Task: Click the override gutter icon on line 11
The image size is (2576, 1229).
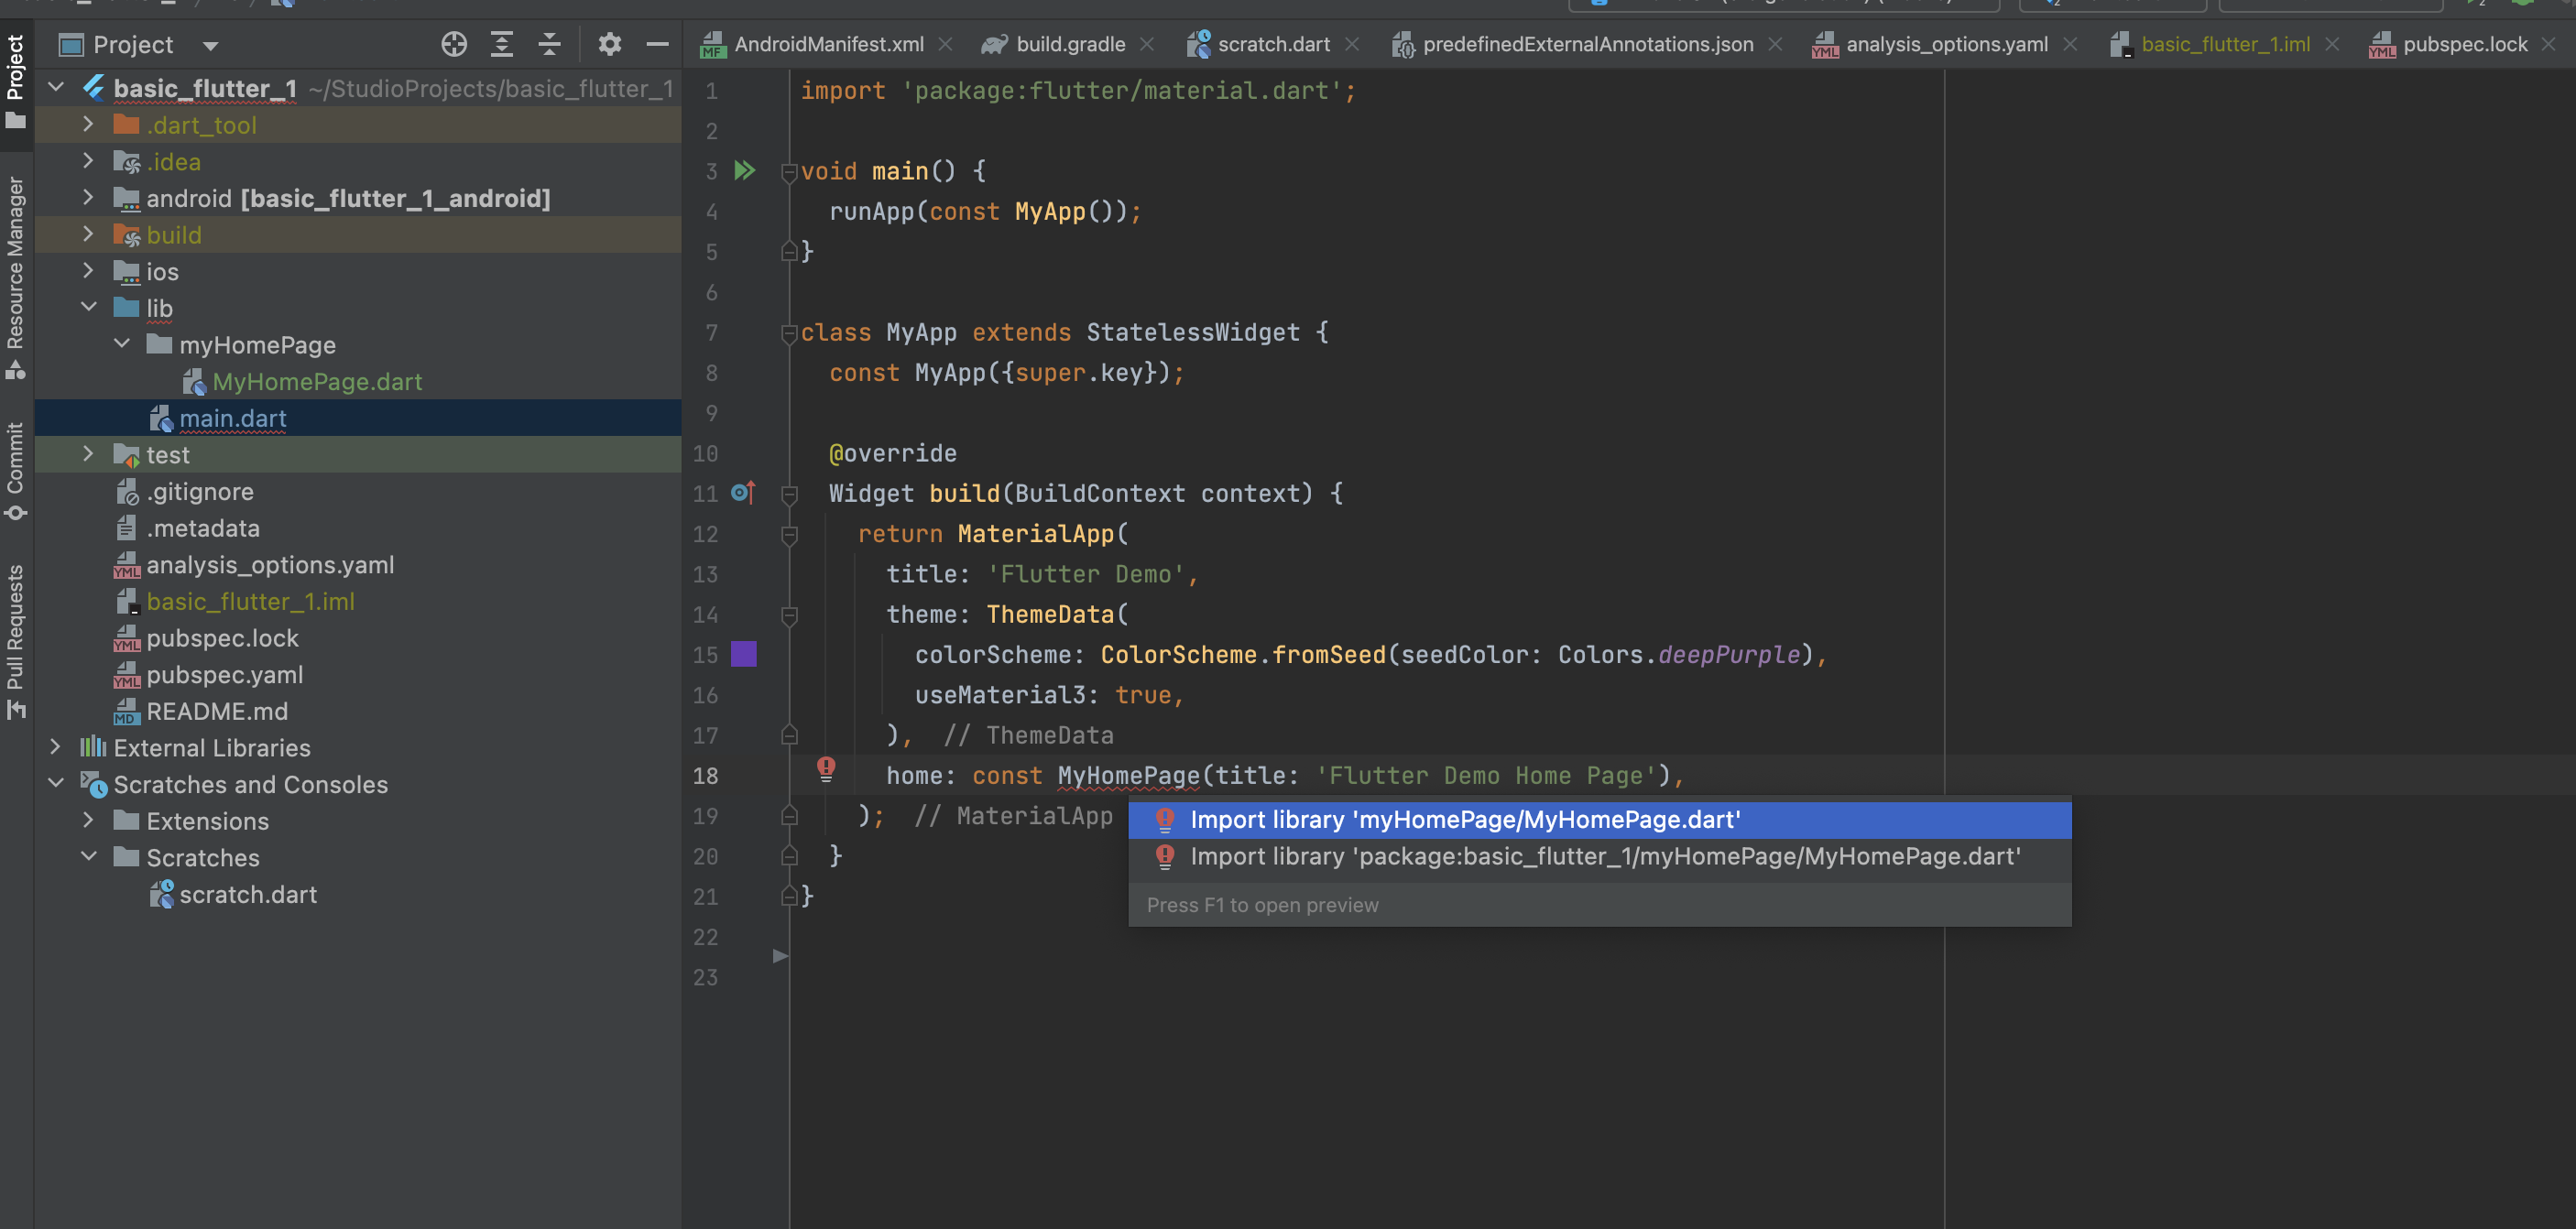Action: 743,492
